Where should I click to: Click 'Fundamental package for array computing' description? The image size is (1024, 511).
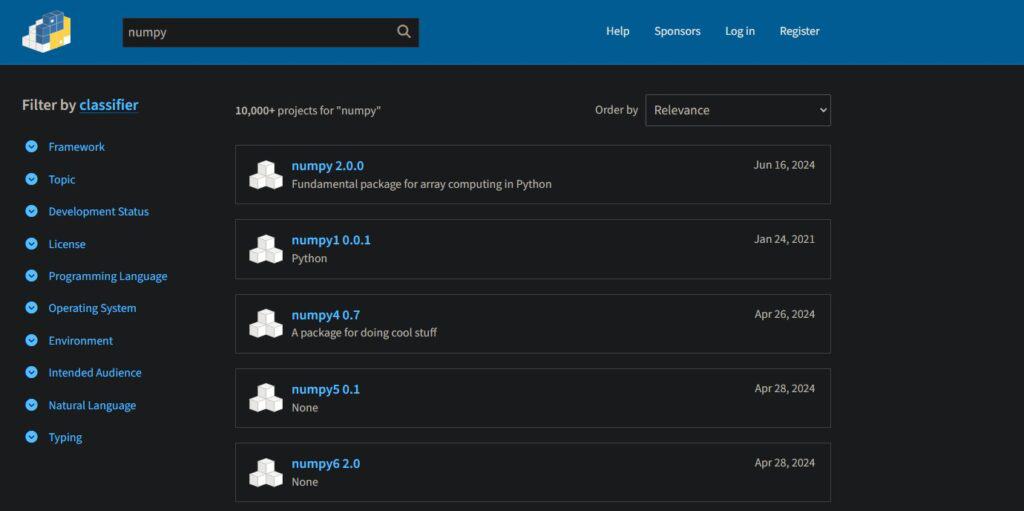pyautogui.click(x=421, y=184)
